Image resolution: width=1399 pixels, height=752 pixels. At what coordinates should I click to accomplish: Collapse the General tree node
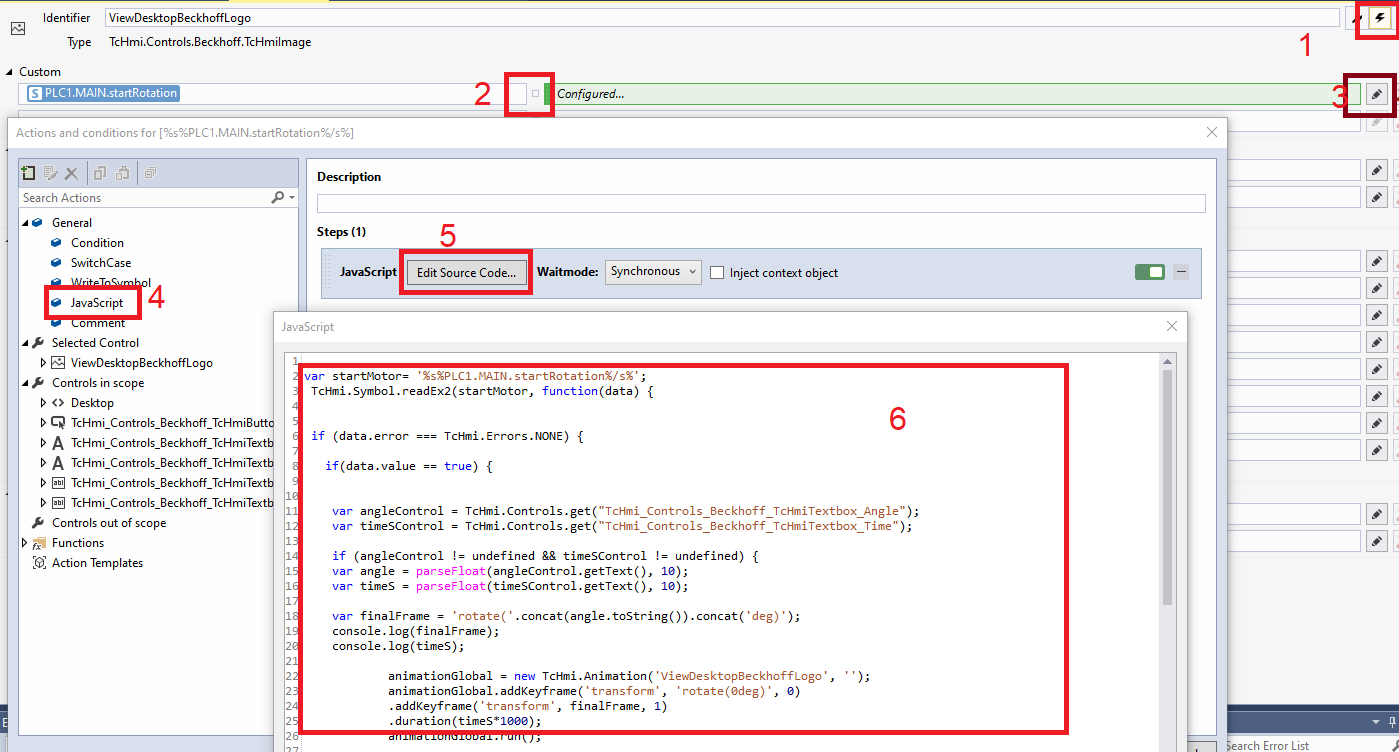[26, 223]
